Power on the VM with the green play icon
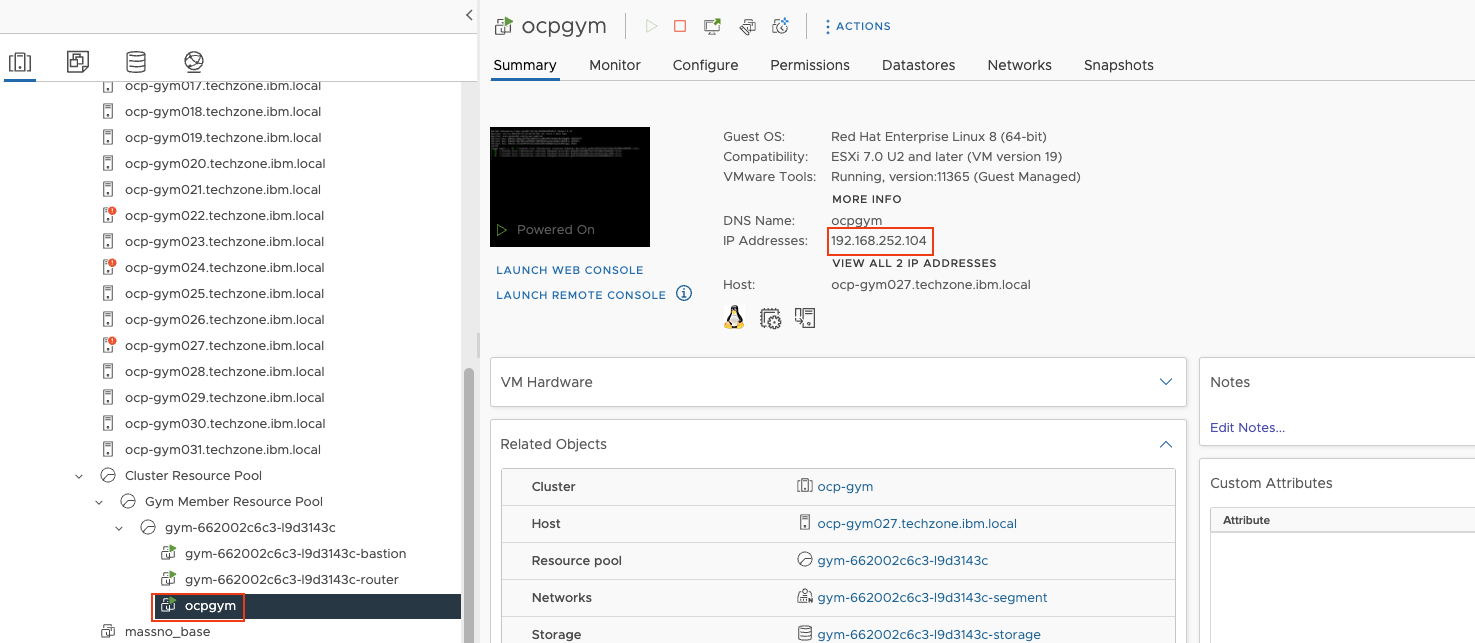 [651, 26]
